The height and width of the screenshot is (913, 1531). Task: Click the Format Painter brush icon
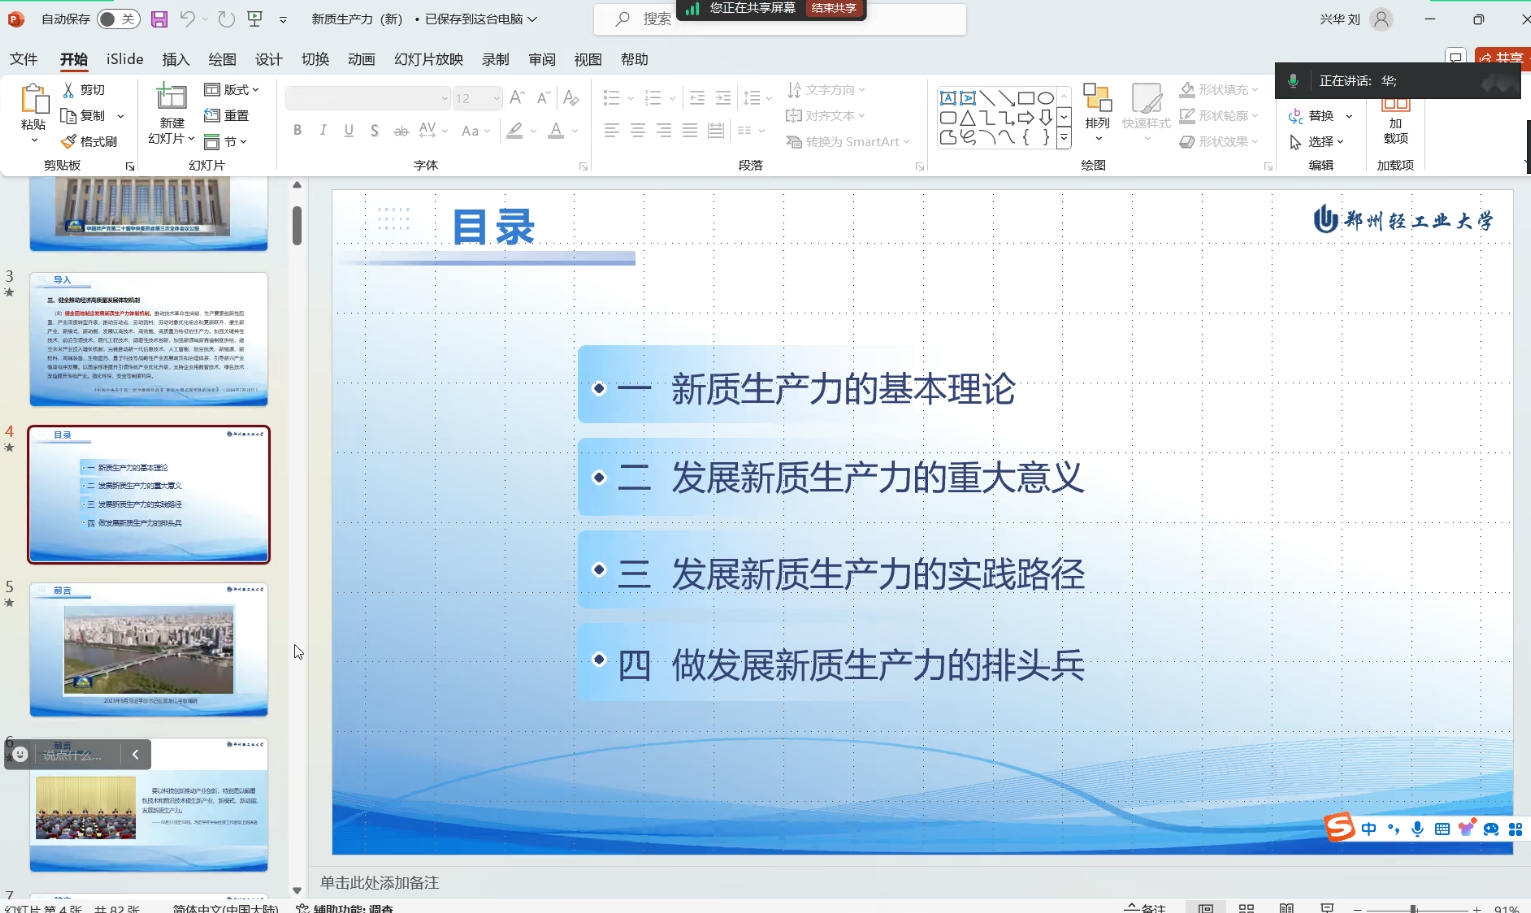coord(68,142)
